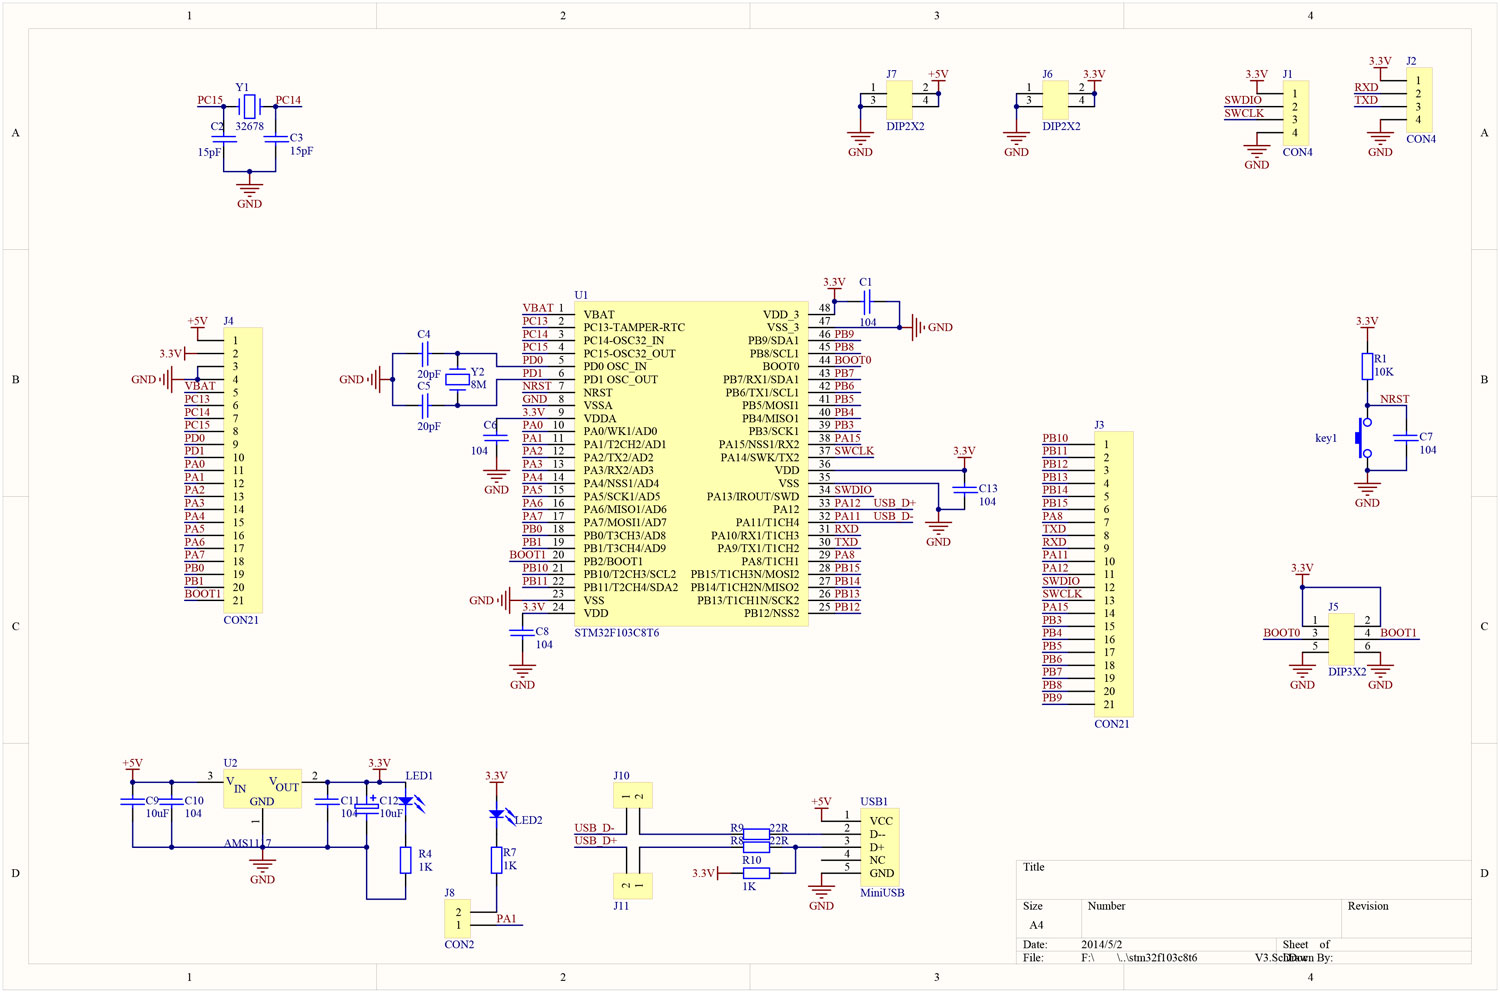
Task: Select the J3 CON21 header
Action: [x=1114, y=574]
